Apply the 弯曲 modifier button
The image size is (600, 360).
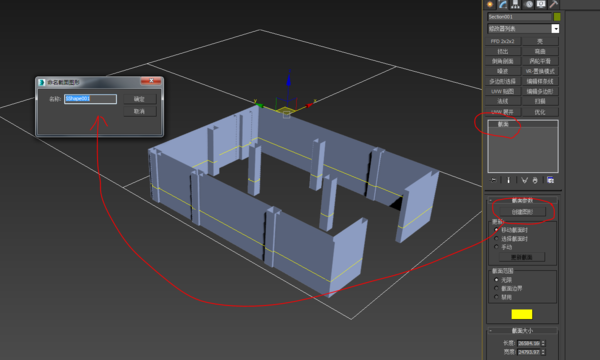(x=540, y=51)
